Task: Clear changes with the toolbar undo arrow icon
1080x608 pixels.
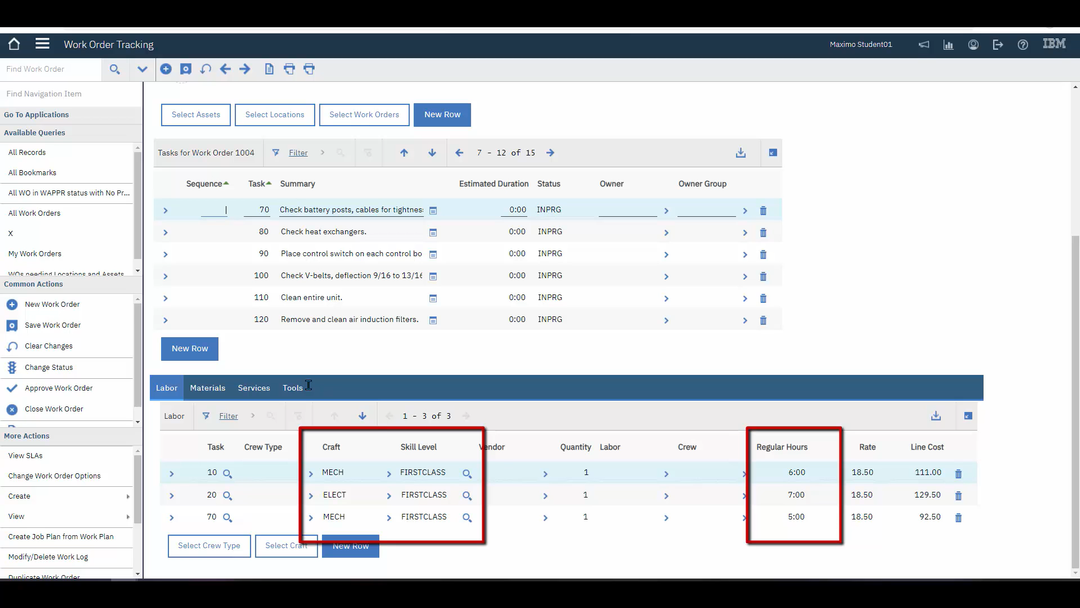Action: pyautogui.click(x=204, y=69)
